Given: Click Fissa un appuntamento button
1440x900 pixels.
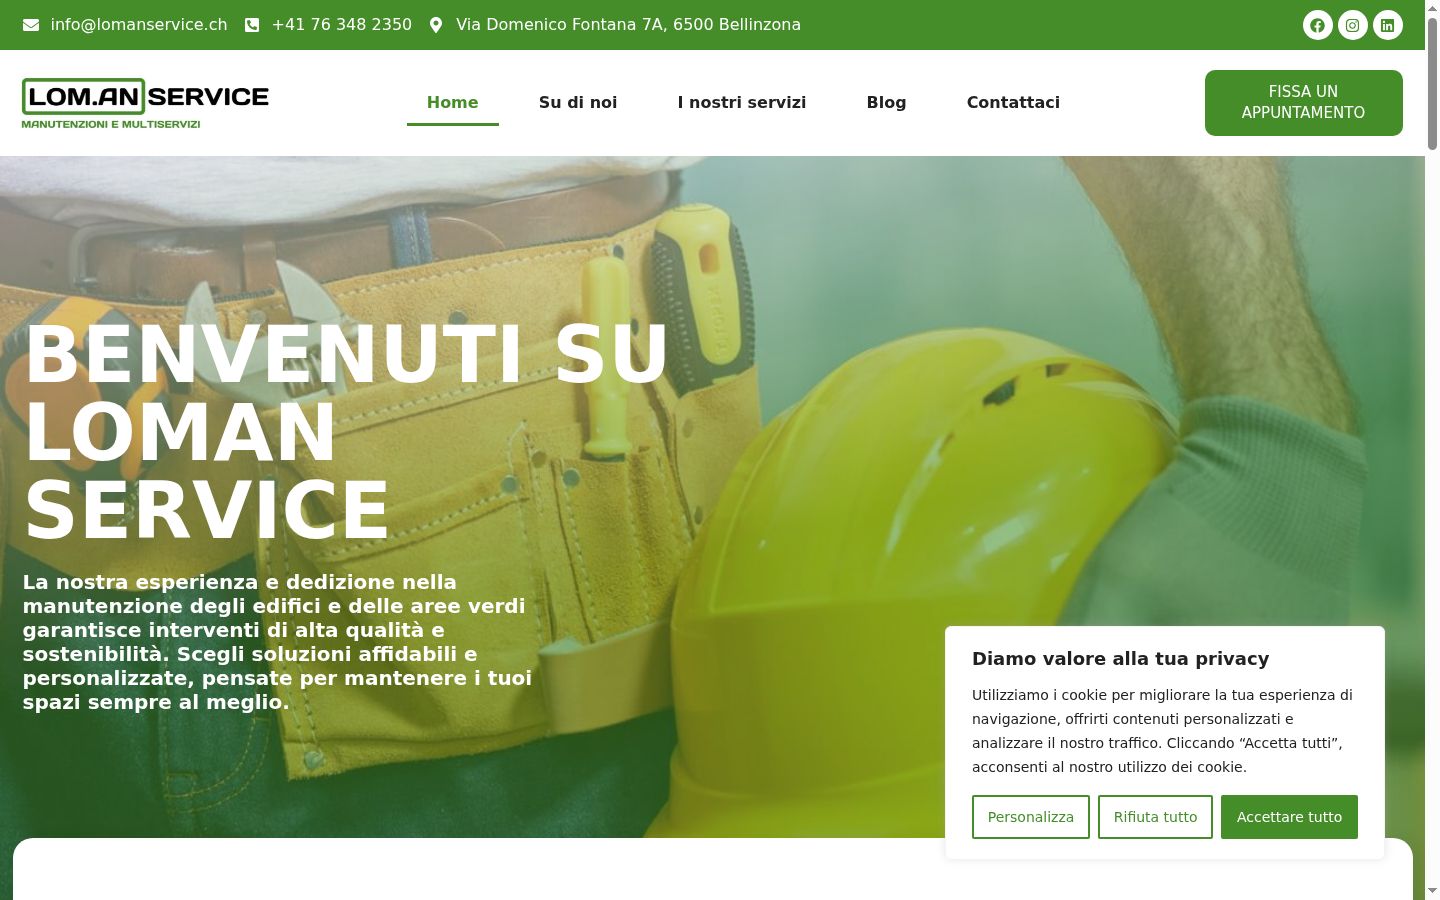Looking at the screenshot, I should tap(1303, 102).
